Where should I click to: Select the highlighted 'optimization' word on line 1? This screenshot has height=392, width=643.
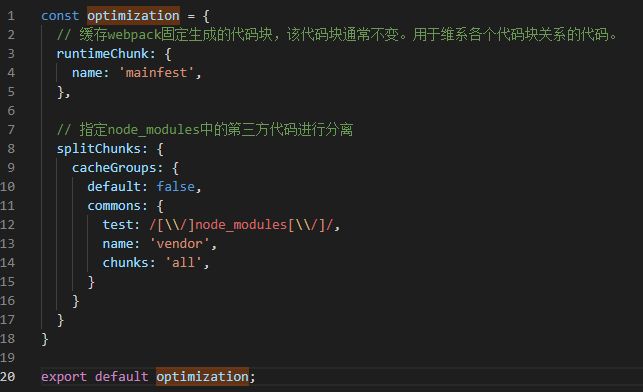(133, 16)
